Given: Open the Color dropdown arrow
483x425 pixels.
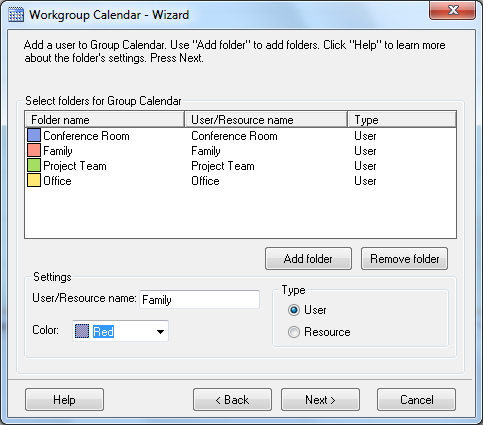Looking at the screenshot, I should point(160,331).
